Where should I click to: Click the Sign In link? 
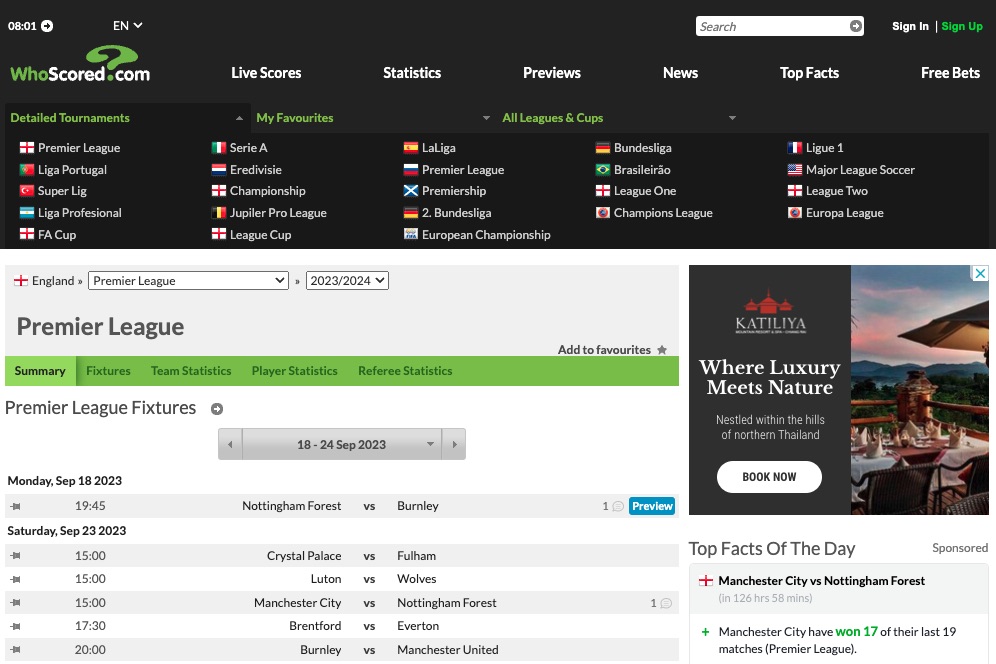(910, 26)
